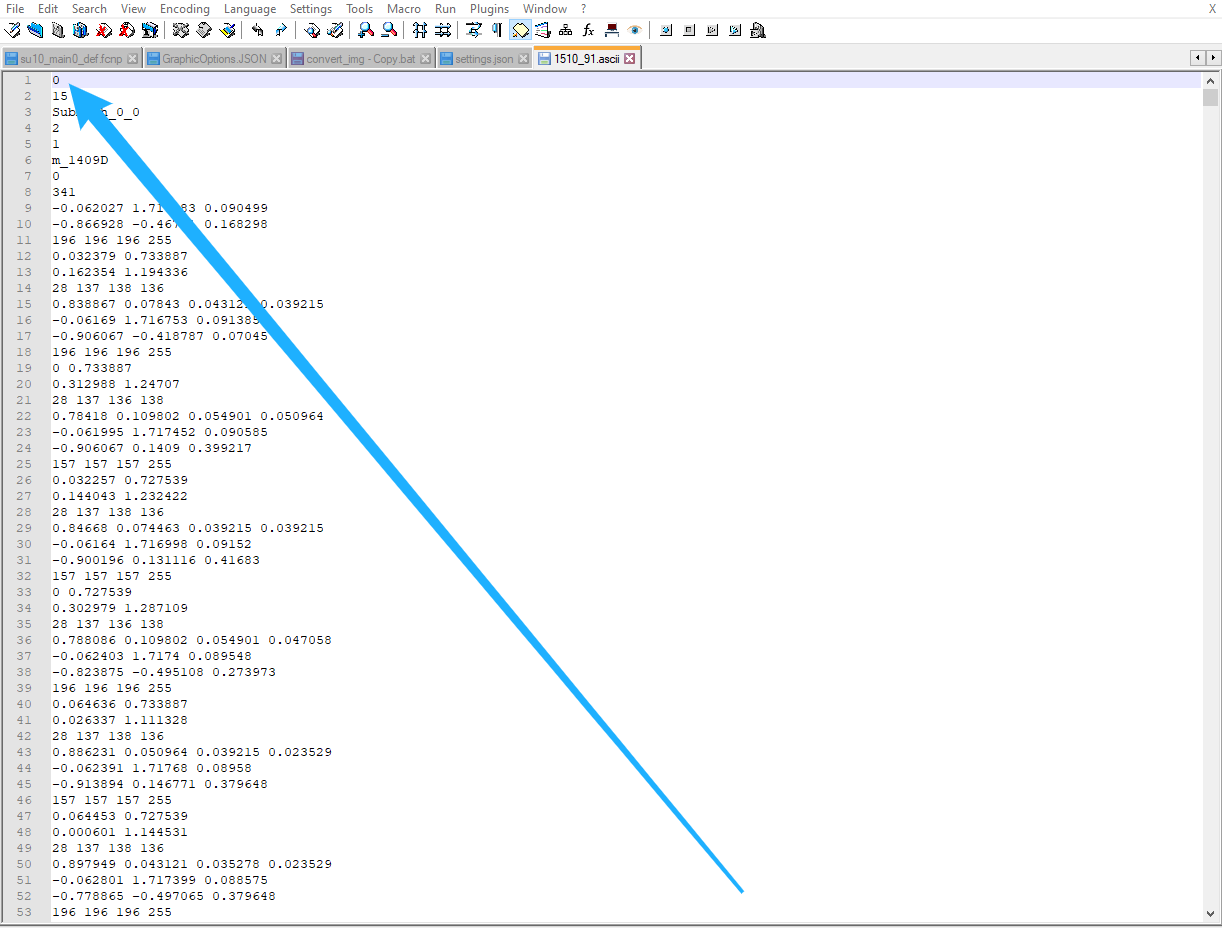Stop macro recording
The width and height of the screenshot is (1222, 928).
tap(689, 30)
